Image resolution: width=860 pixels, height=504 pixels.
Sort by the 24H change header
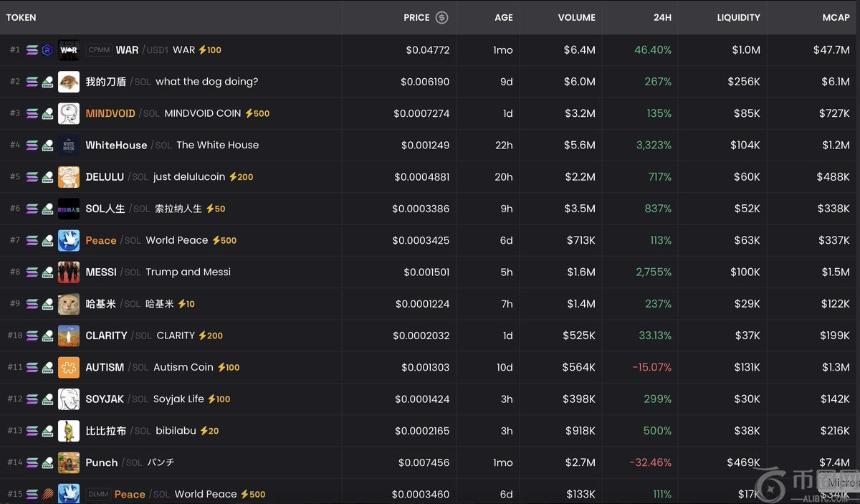point(662,18)
